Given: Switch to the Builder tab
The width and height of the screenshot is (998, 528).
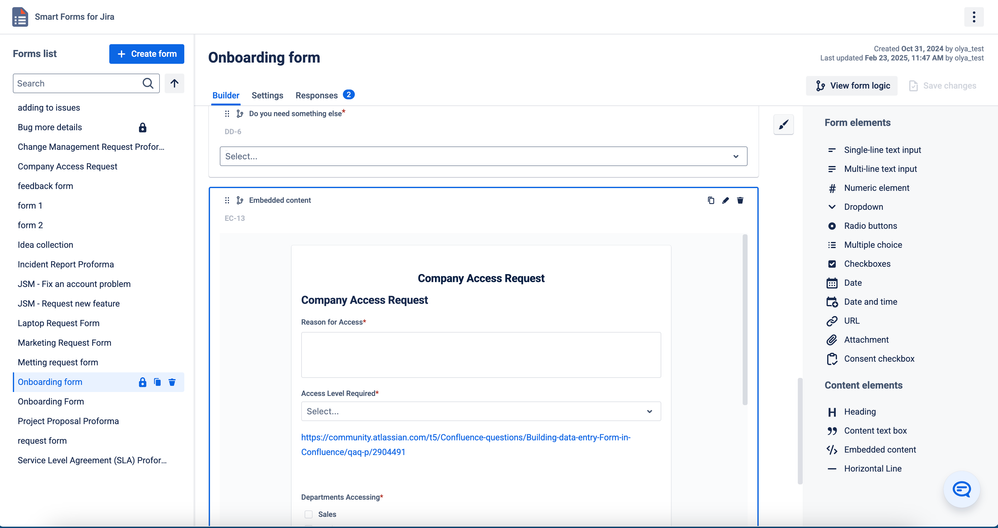Looking at the screenshot, I should coord(226,95).
